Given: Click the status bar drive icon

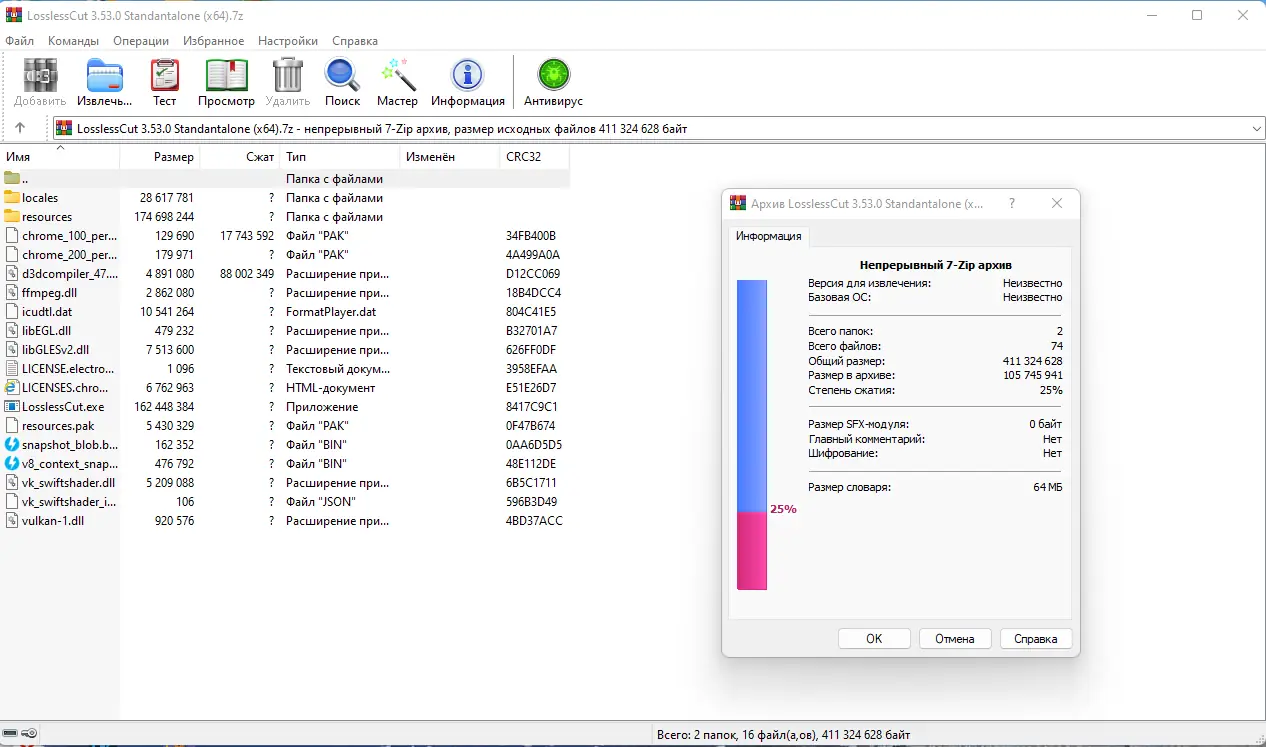Looking at the screenshot, I should (x=10, y=734).
